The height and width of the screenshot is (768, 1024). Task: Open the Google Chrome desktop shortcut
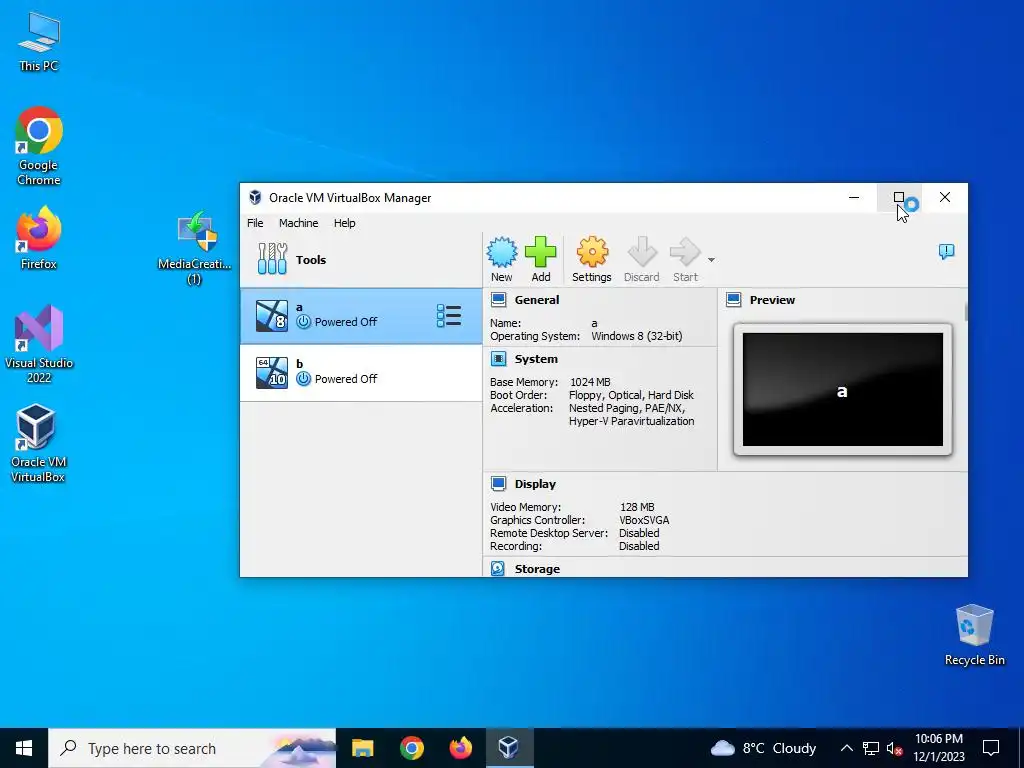coord(39,146)
